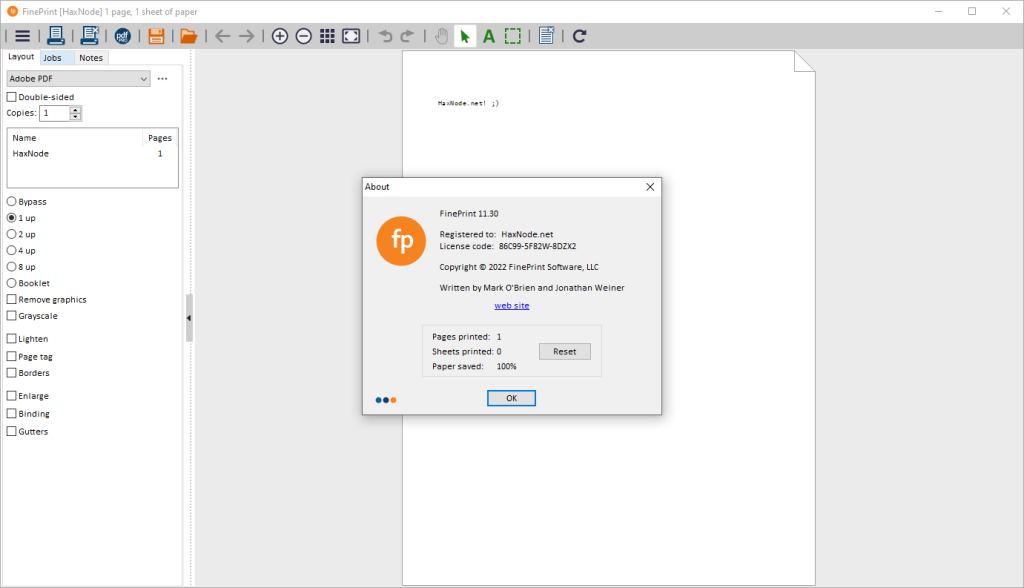
Task: Select the hand pan tool
Action: tap(441, 37)
